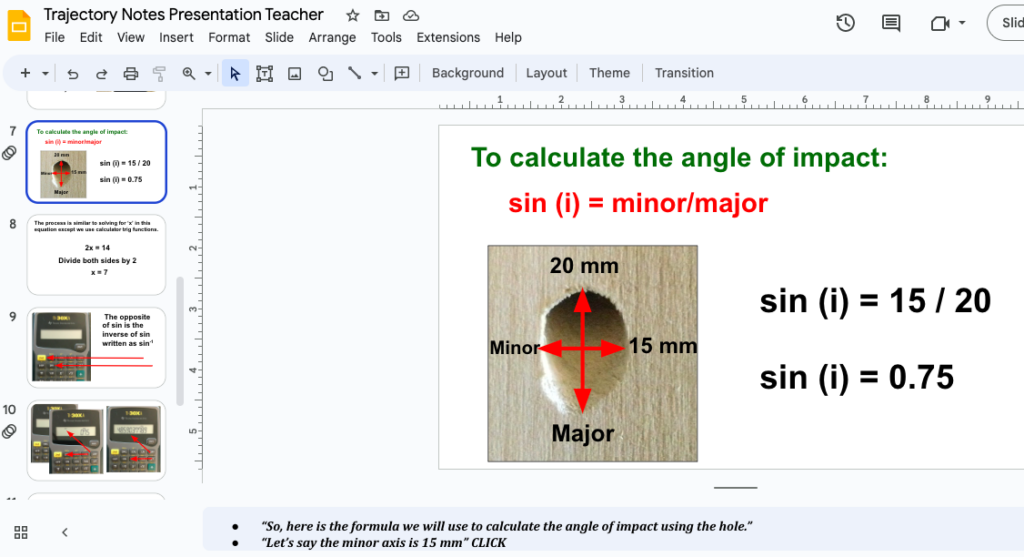Viewport: 1024px width, 557px height.
Task: Click the Transition button
Action: coord(684,73)
